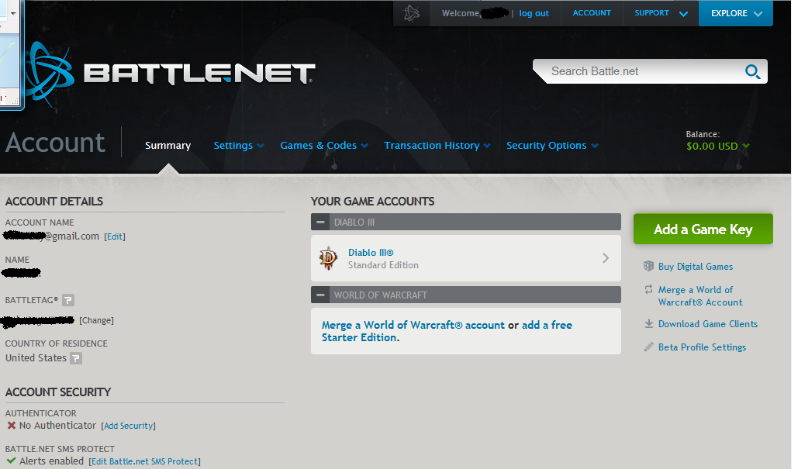The image size is (792, 469).
Task: Click the Account page heading
Action: pyautogui.click(x=55, y=142)
